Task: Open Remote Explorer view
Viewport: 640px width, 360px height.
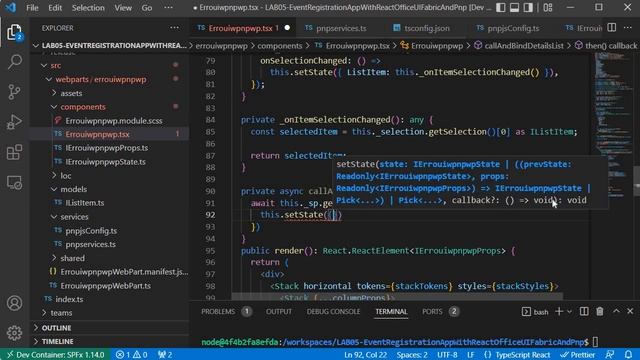Action: click(14, 182)
